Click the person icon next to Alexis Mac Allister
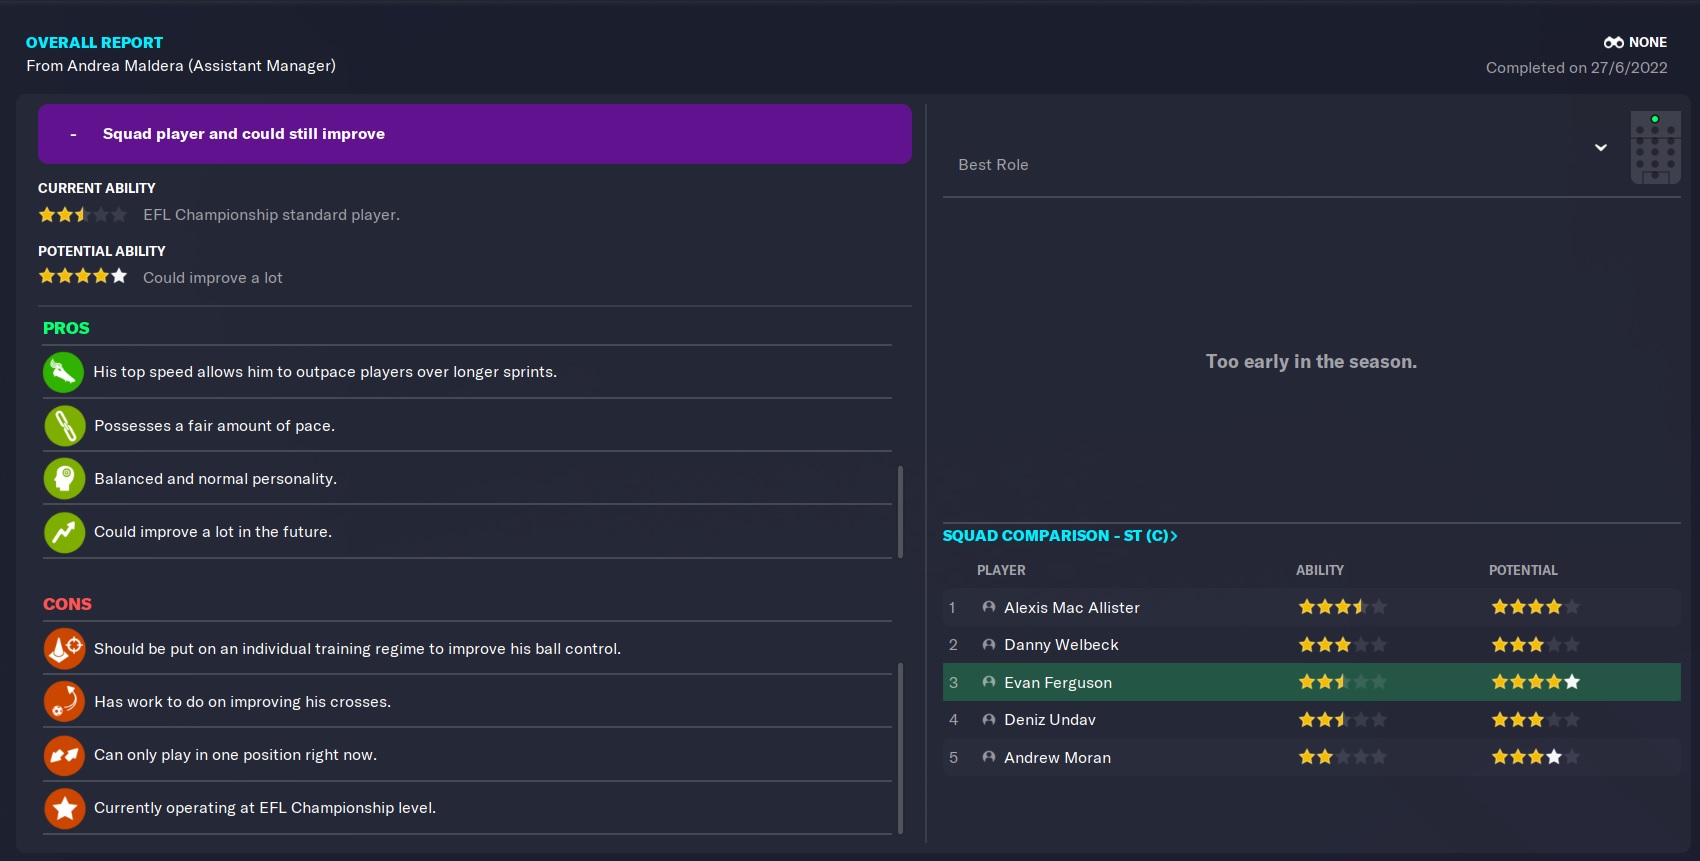 (989, 607)
